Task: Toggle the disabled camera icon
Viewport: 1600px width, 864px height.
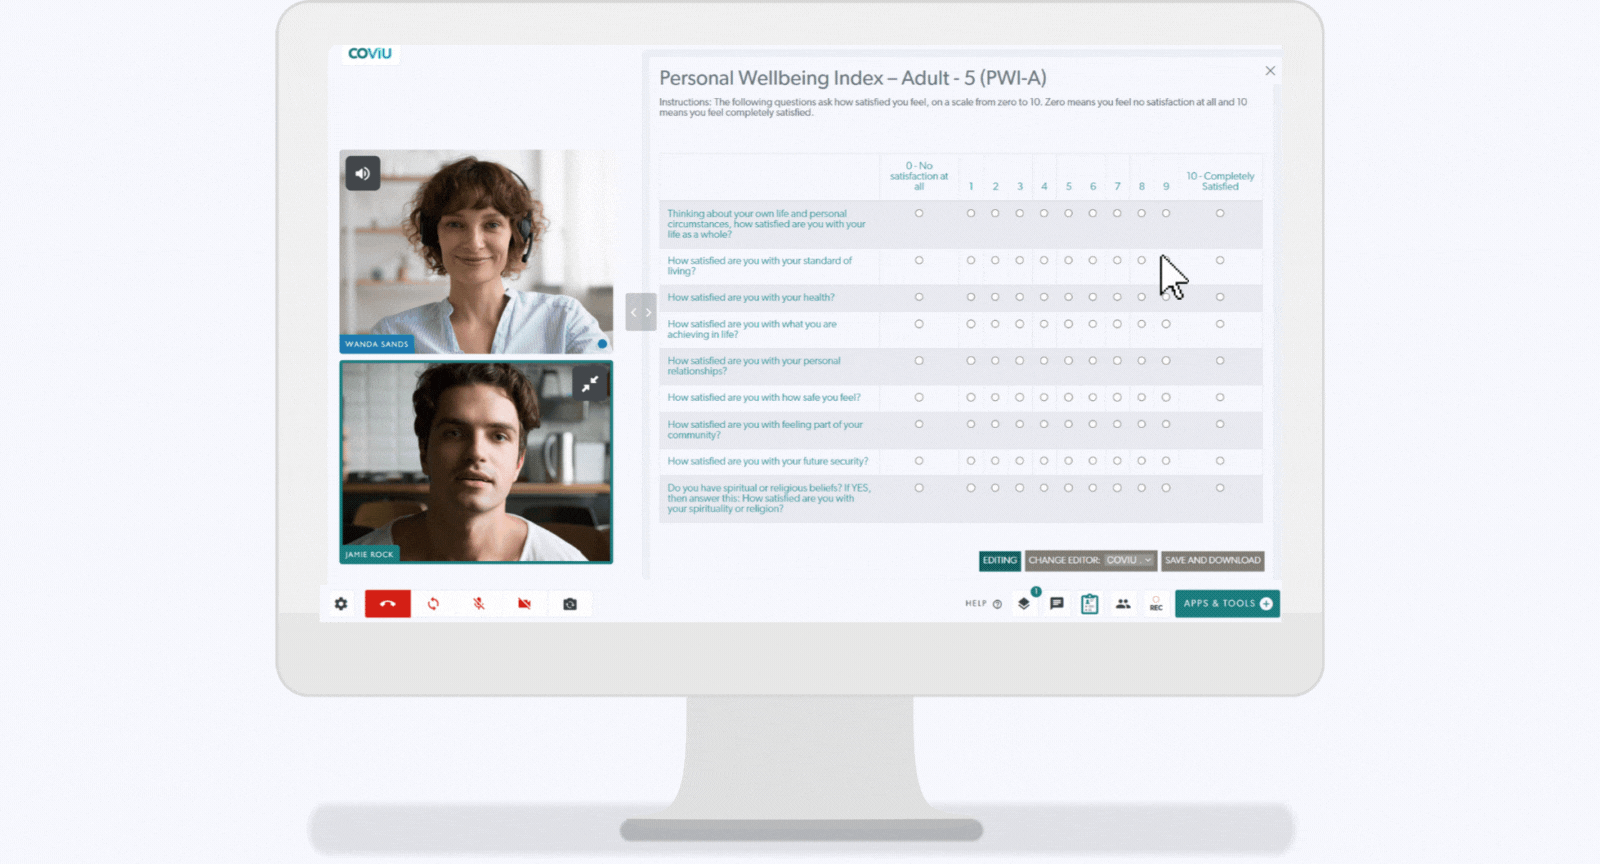Action: 524,604
